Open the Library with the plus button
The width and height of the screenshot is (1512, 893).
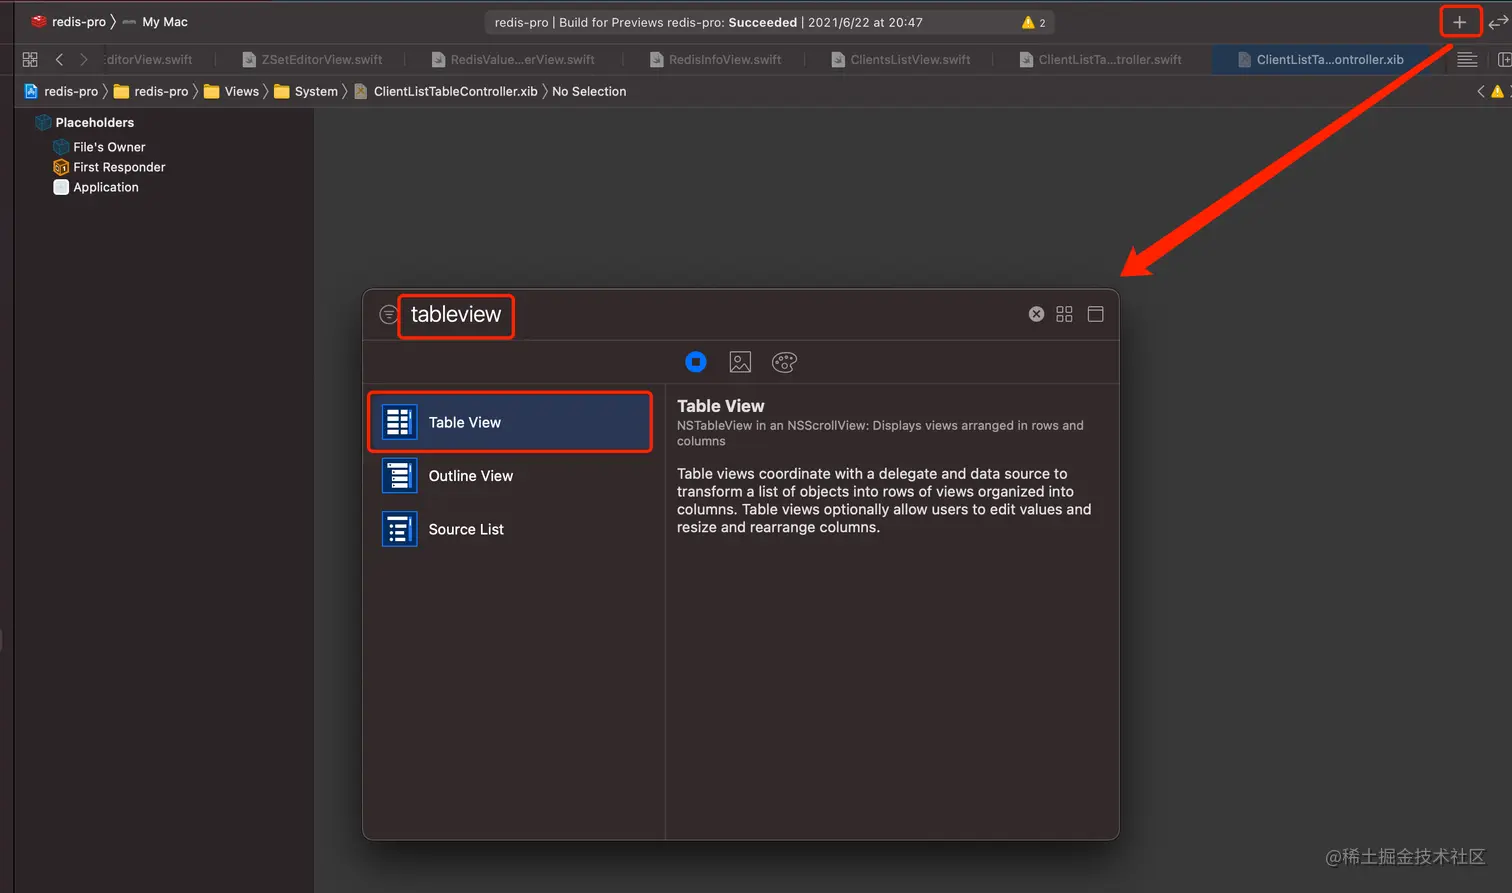click(x=1459, y=22)
